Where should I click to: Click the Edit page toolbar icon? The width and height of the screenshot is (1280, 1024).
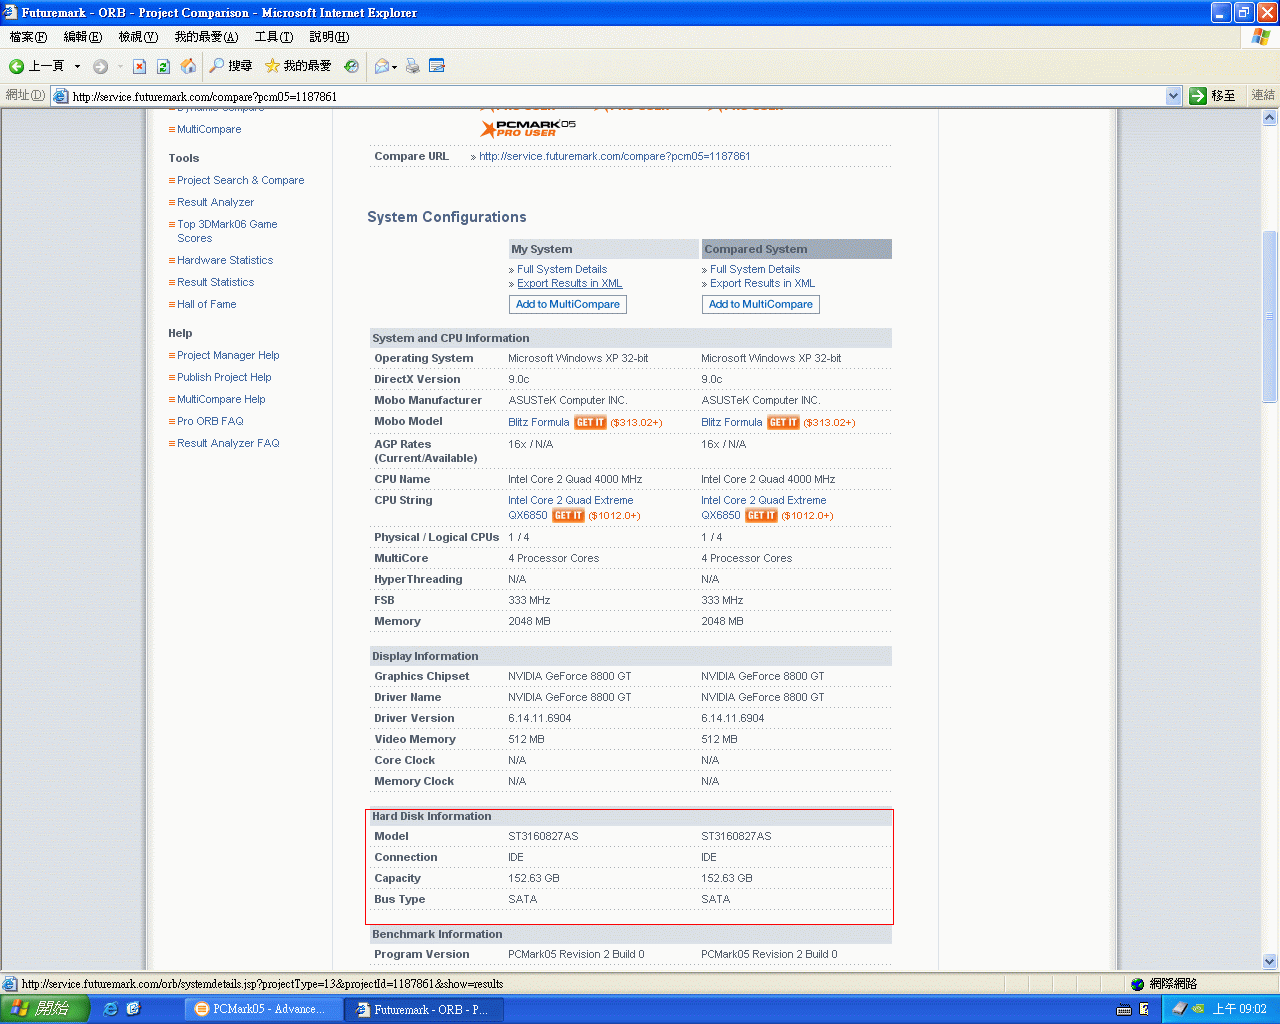(436, 66)
